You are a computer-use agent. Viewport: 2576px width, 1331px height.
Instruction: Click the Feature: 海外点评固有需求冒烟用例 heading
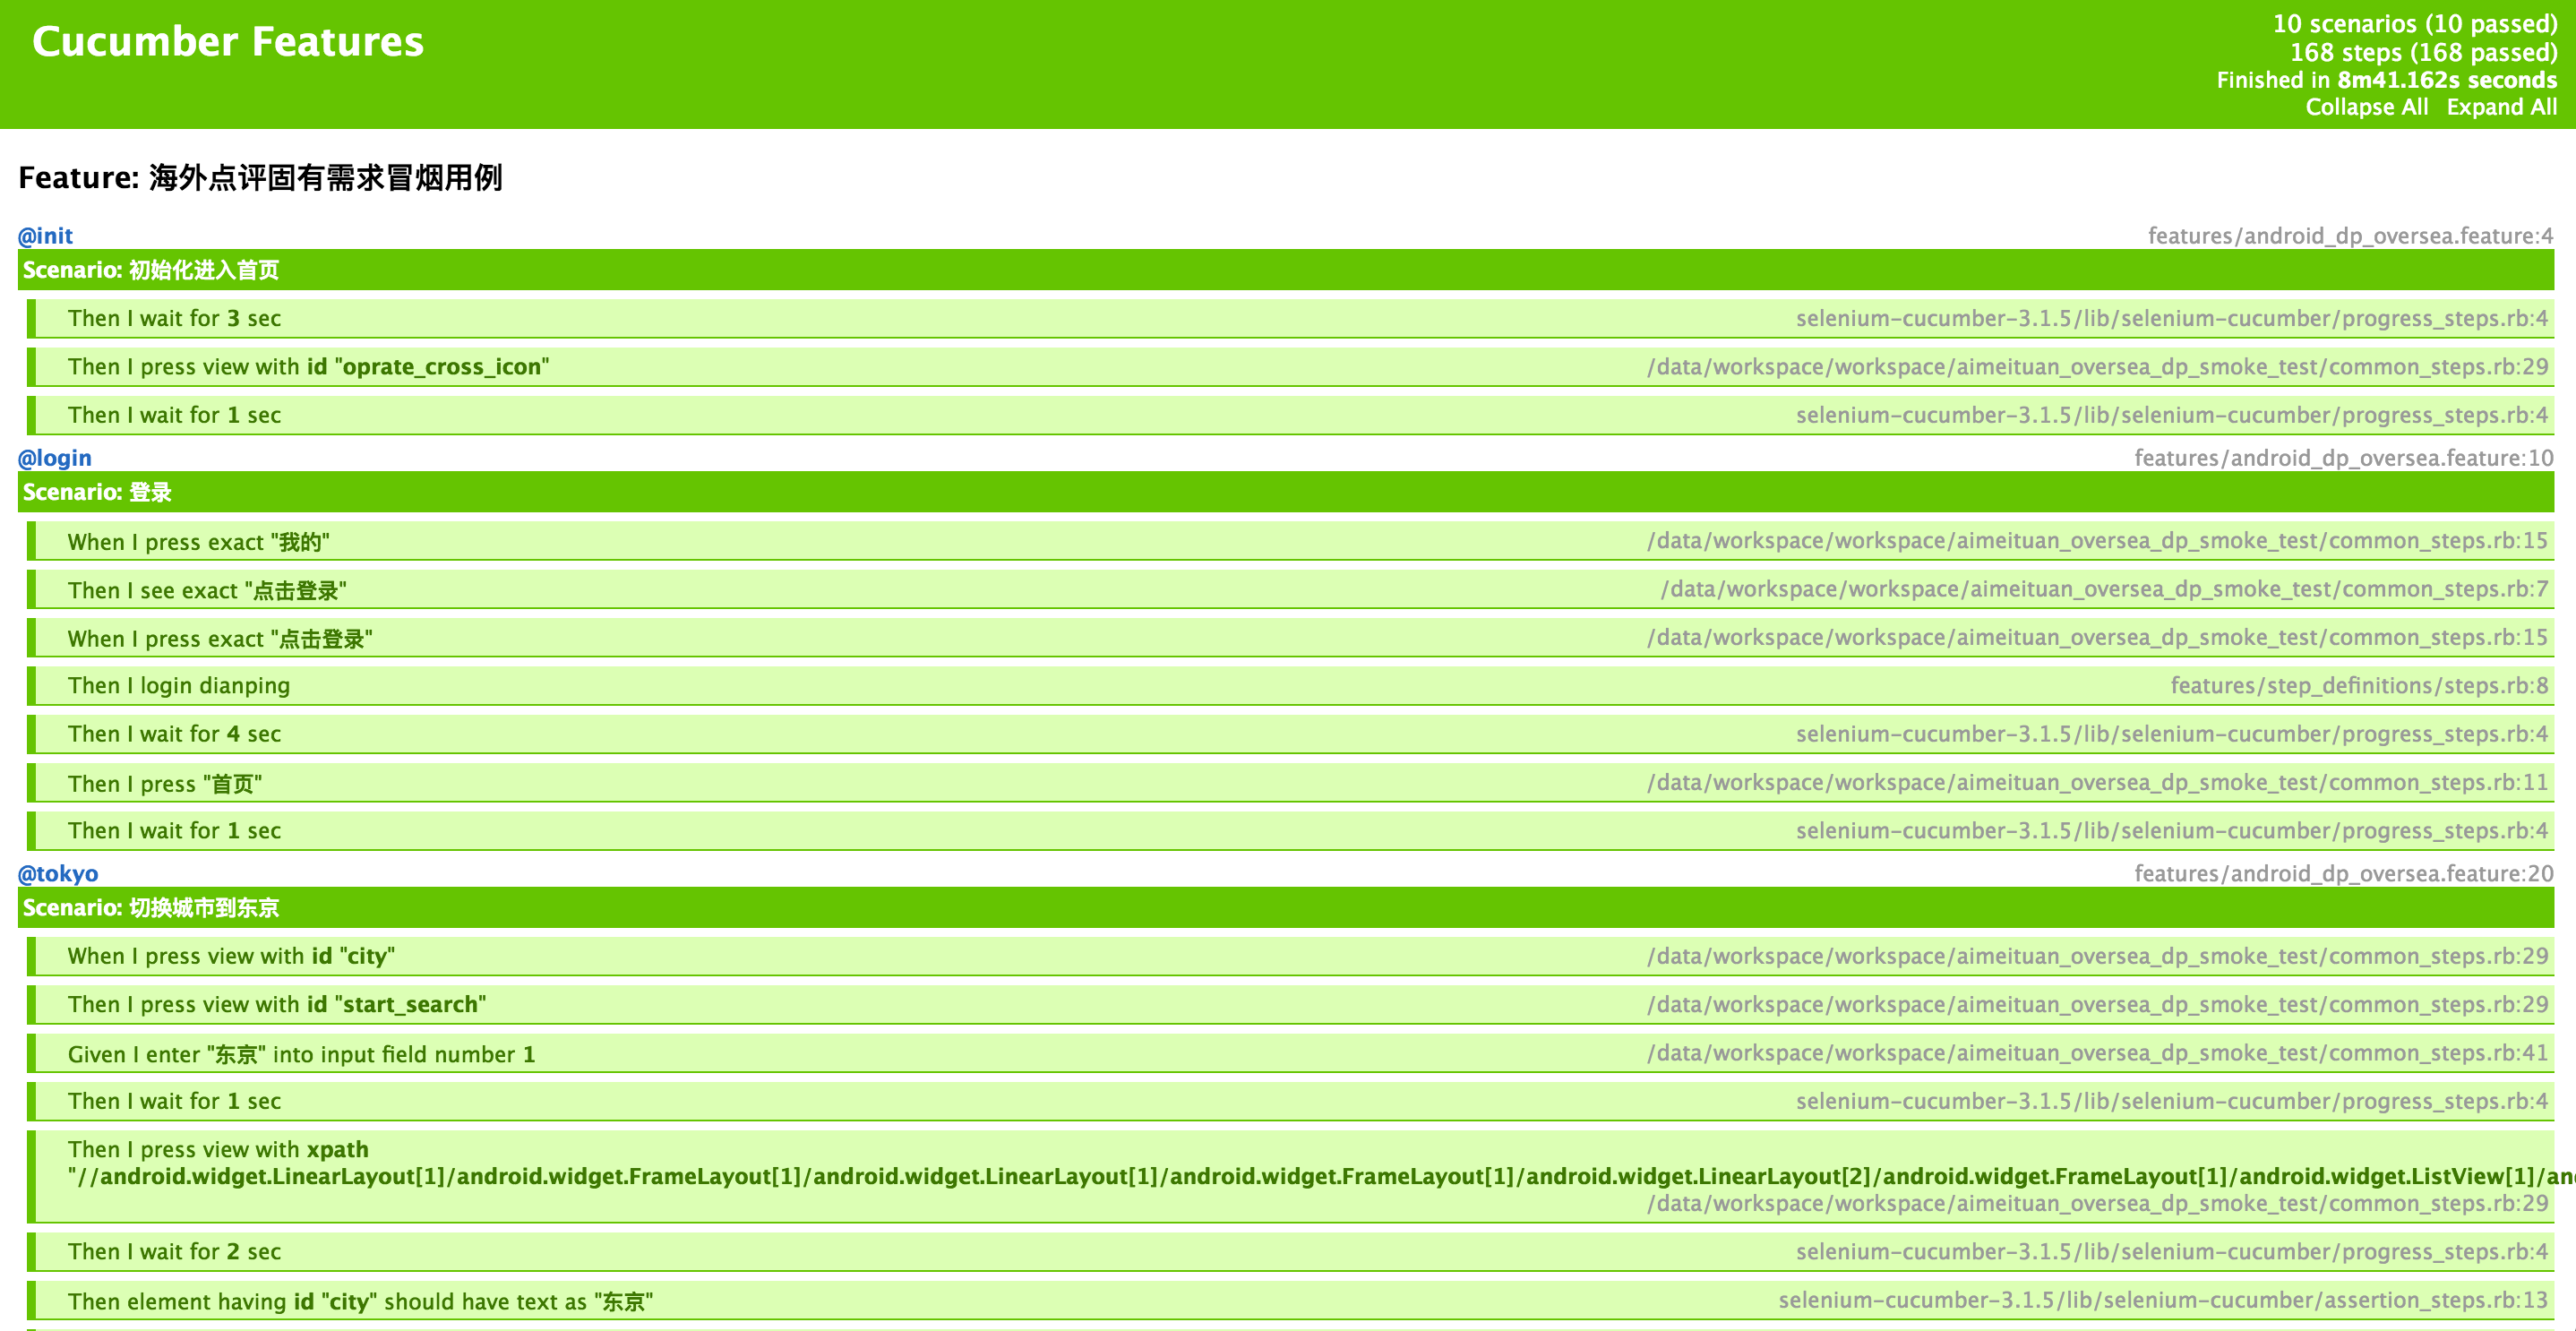click(260, 177)
